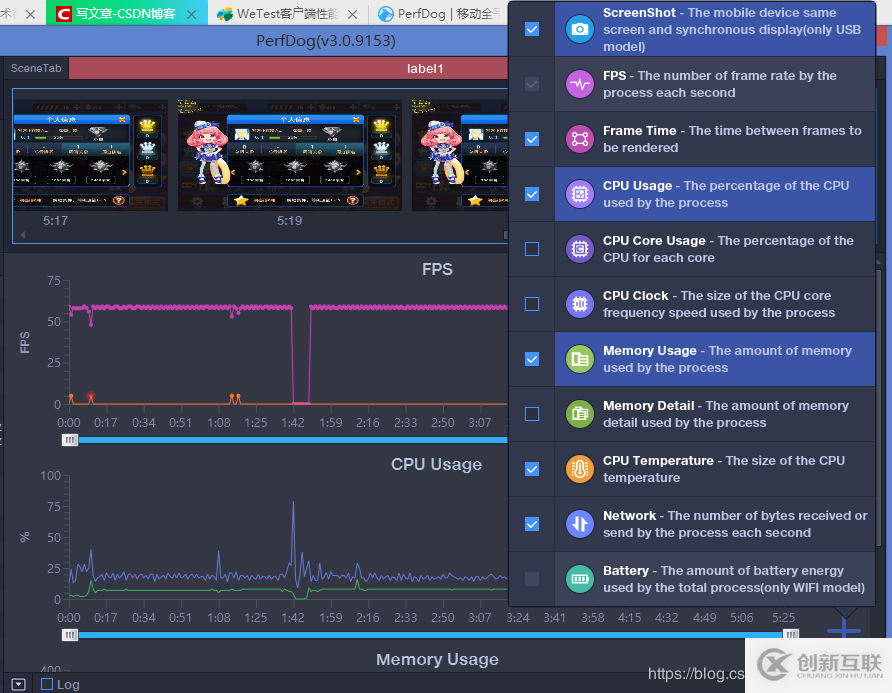Screen dimensions: 892x693
Task: Select the Battery description row
Action: (715, 579)
